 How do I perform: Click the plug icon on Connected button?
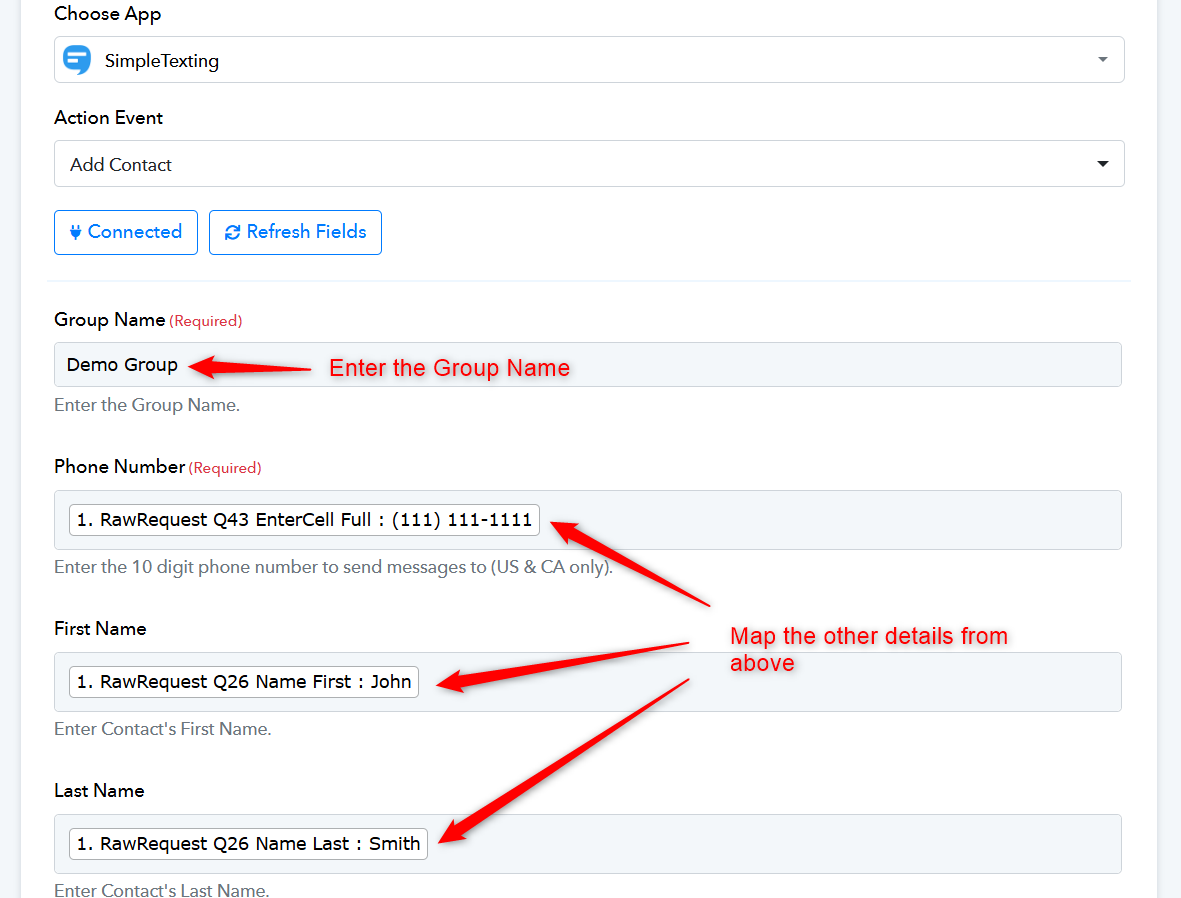pyautogui.click(x=75, y=232)
